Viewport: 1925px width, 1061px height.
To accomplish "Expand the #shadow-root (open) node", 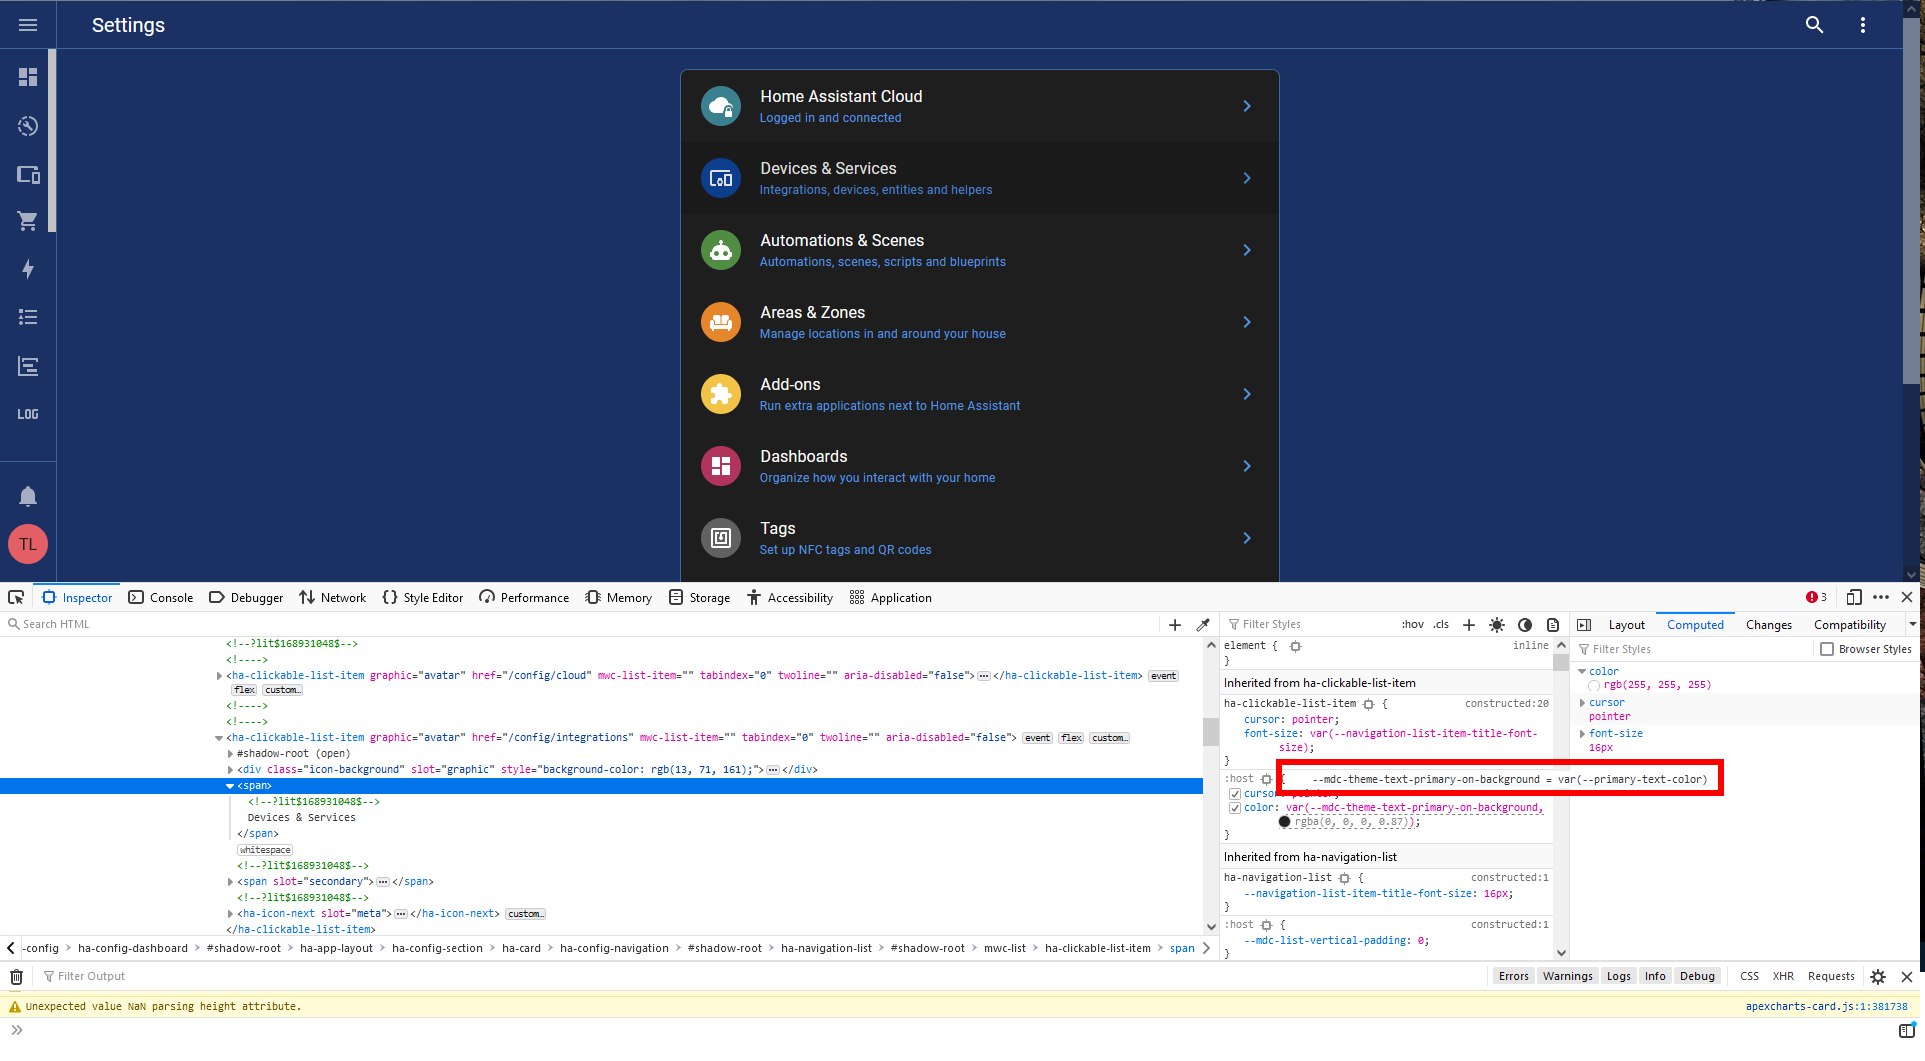I will click(231, 753).
